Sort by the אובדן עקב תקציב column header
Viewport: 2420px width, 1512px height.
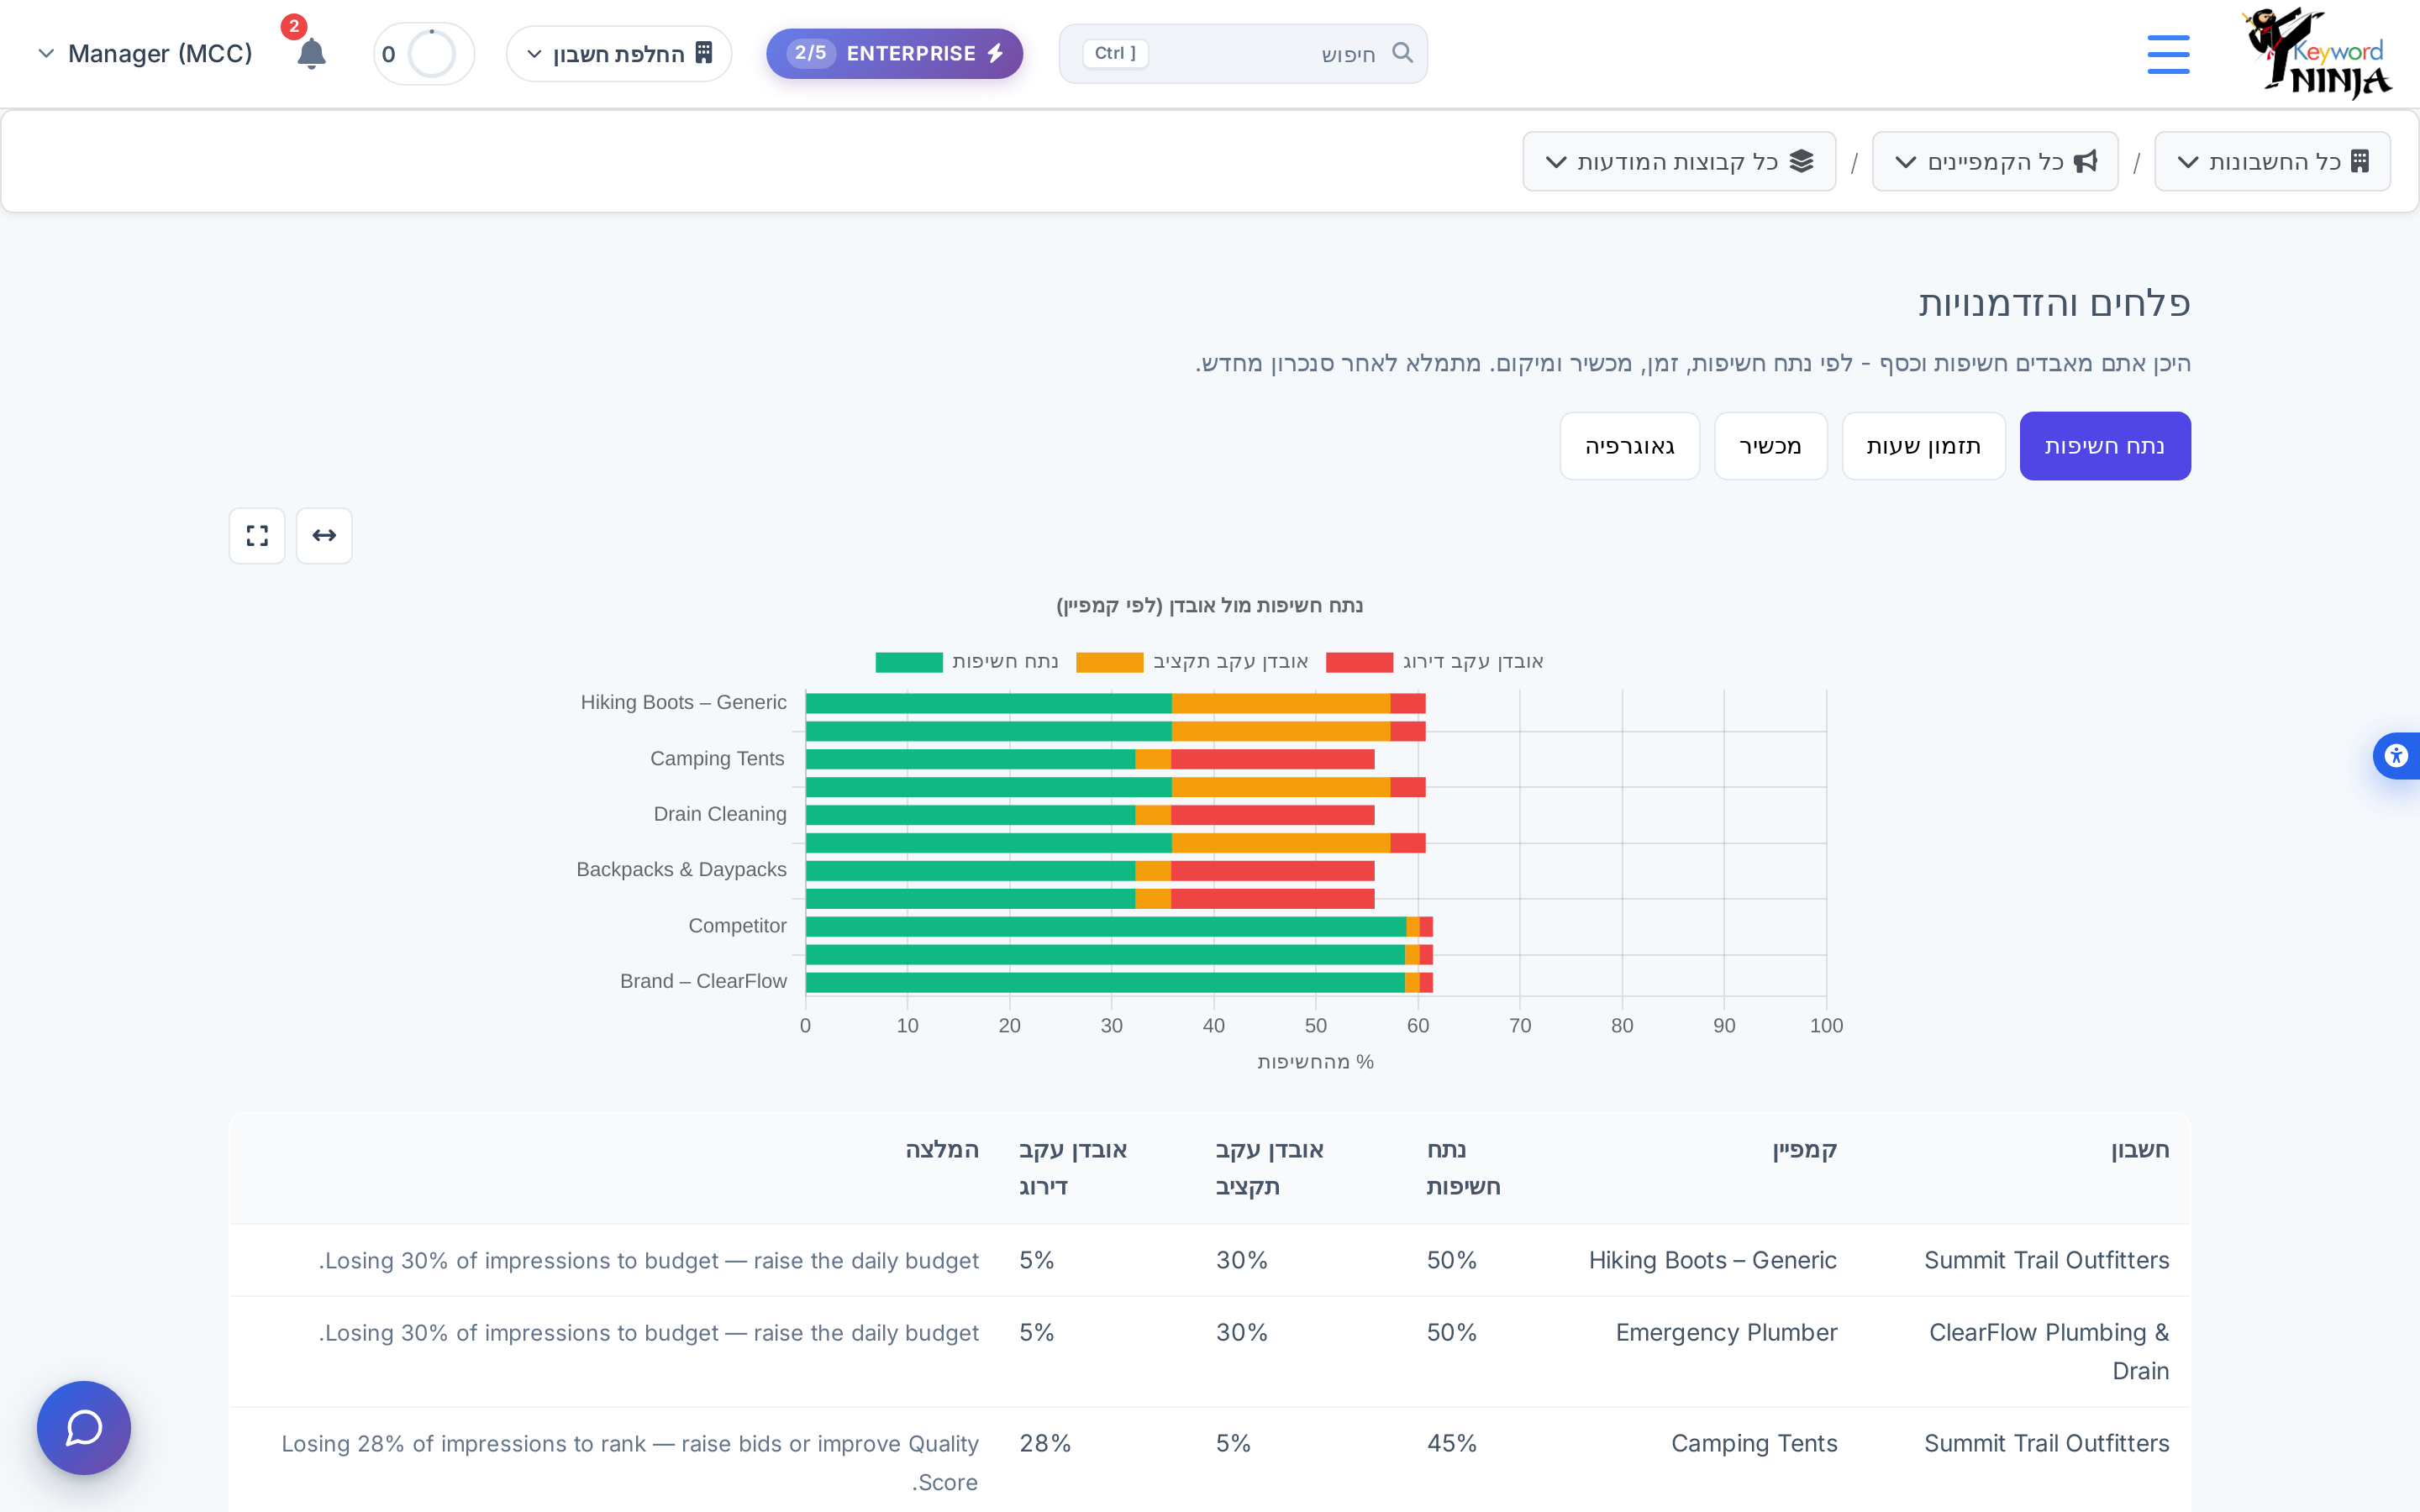point(1269,1168)
